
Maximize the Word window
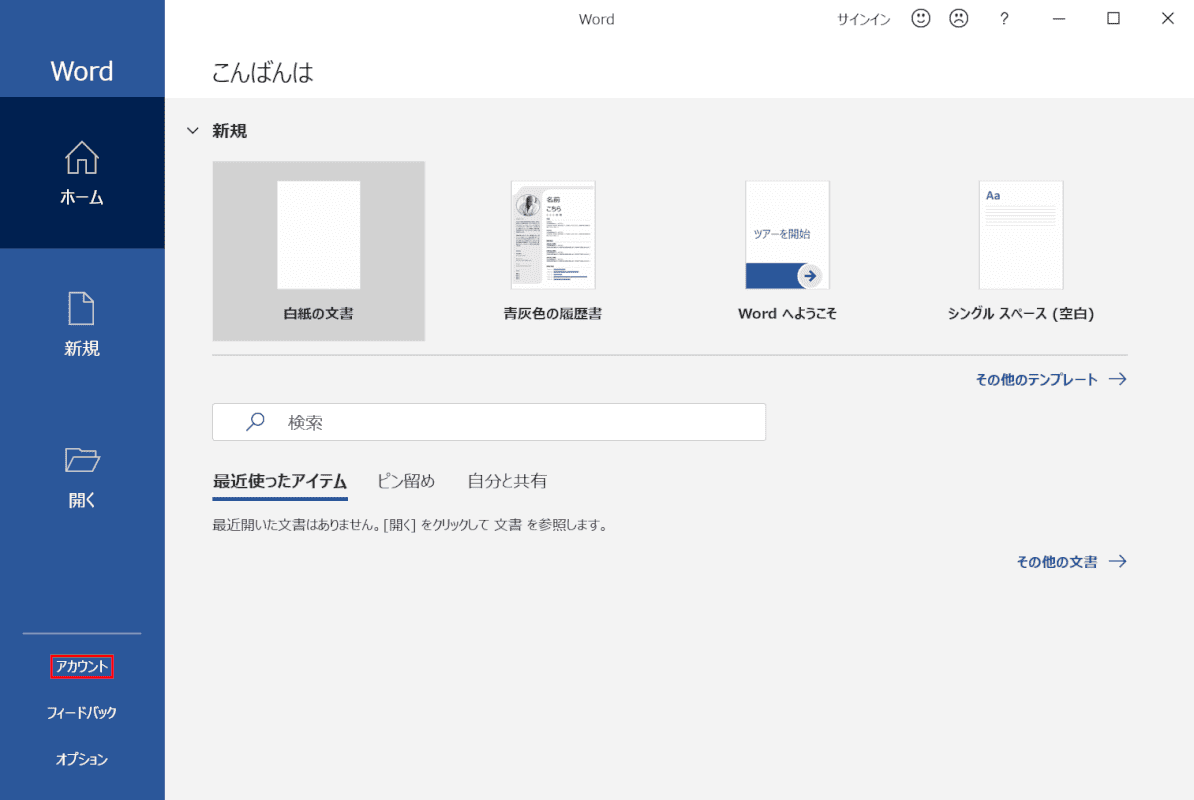[x=1113, y=18]
